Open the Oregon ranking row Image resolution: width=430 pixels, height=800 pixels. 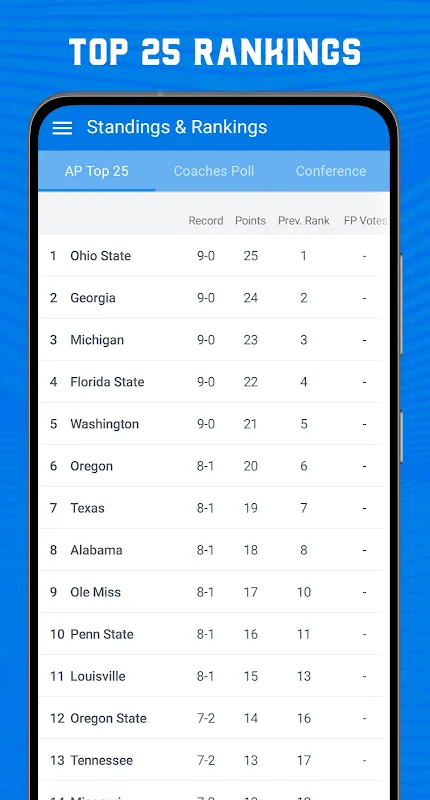[214, 466]
